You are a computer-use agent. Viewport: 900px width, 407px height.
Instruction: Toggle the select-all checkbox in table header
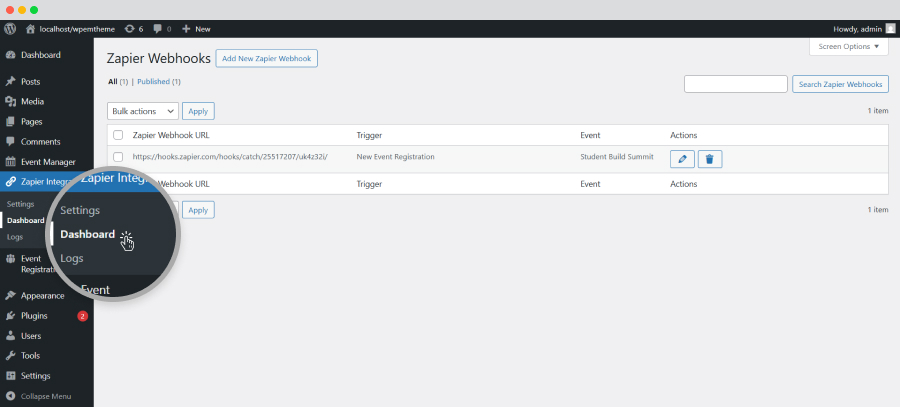[118, 135]
